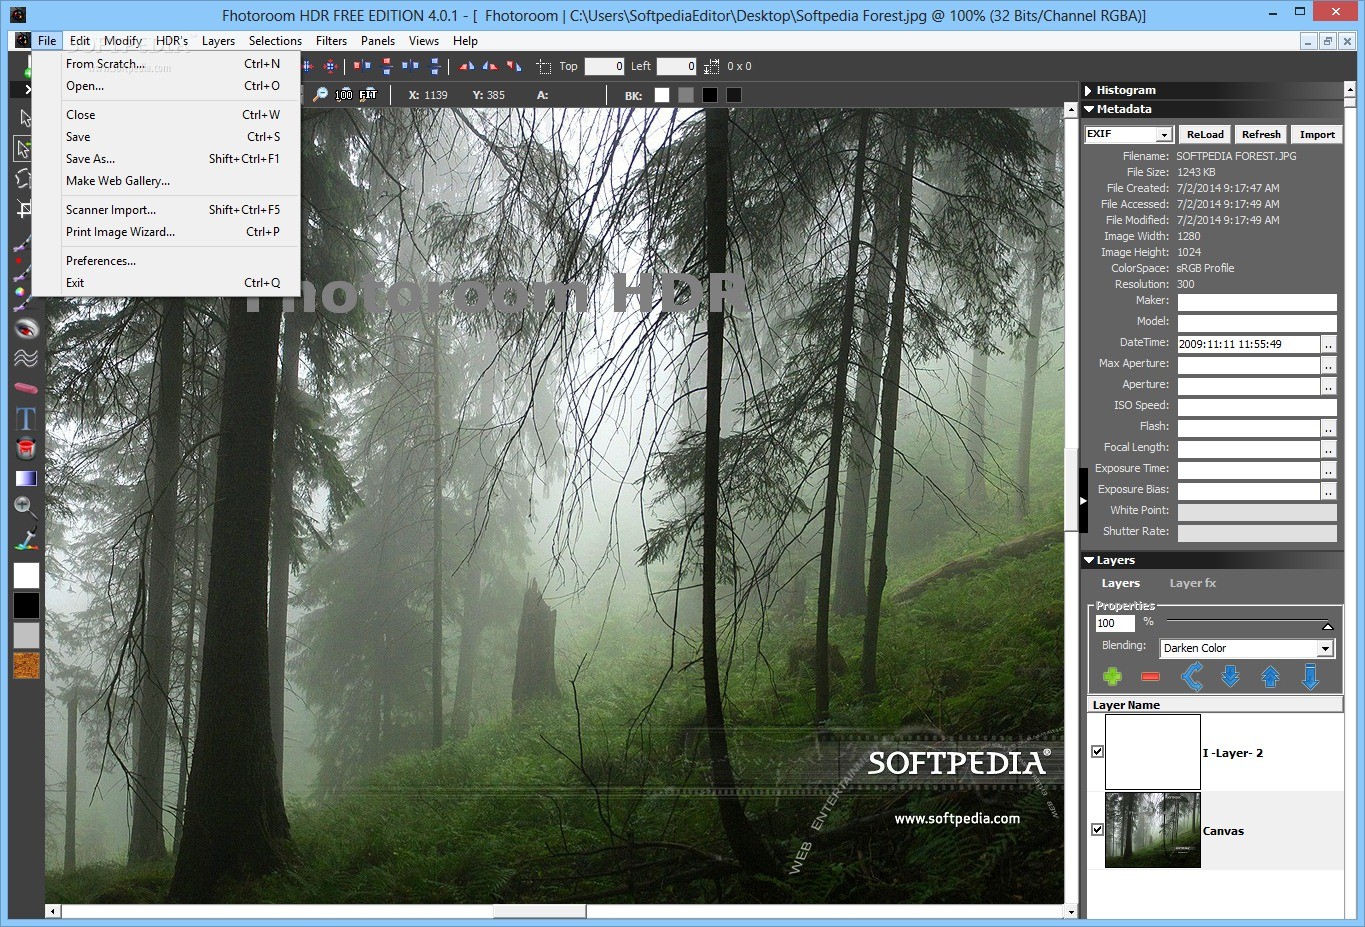Screen dimensions: 1365x927
Task: Click the black color swatch in toolbox
Action: tap(26, 605)
